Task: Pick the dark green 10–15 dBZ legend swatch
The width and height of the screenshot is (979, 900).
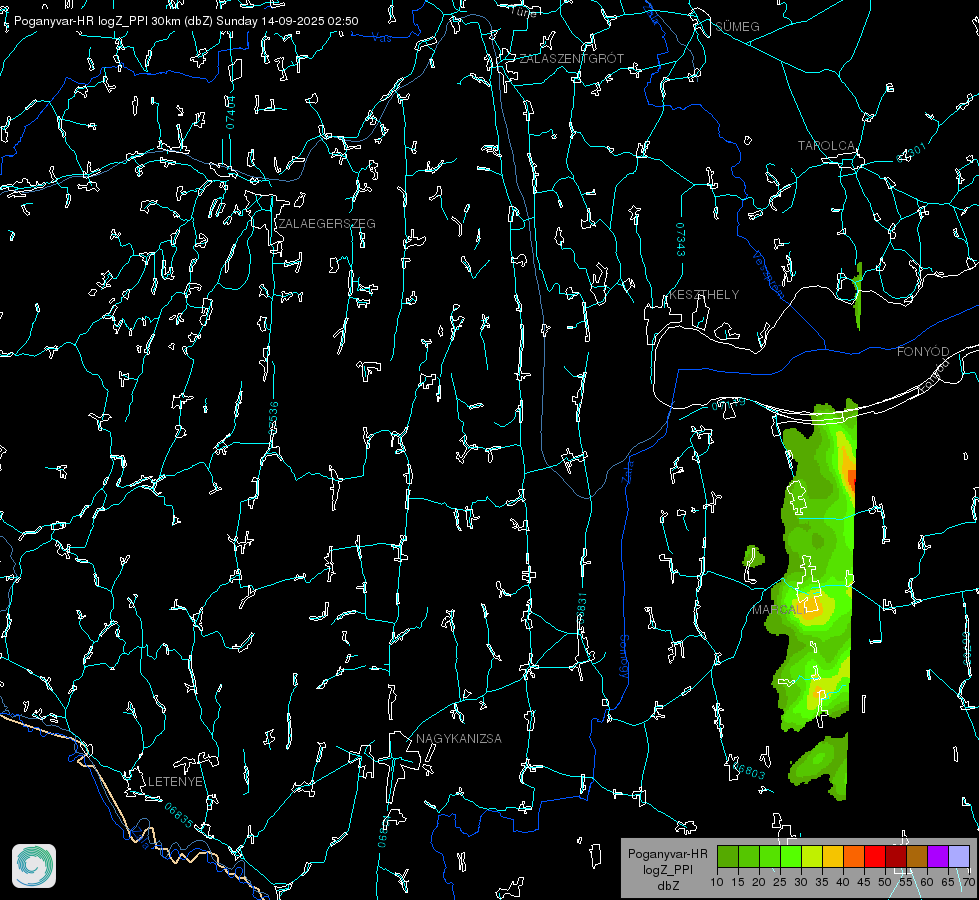Action: click(728, 856)
